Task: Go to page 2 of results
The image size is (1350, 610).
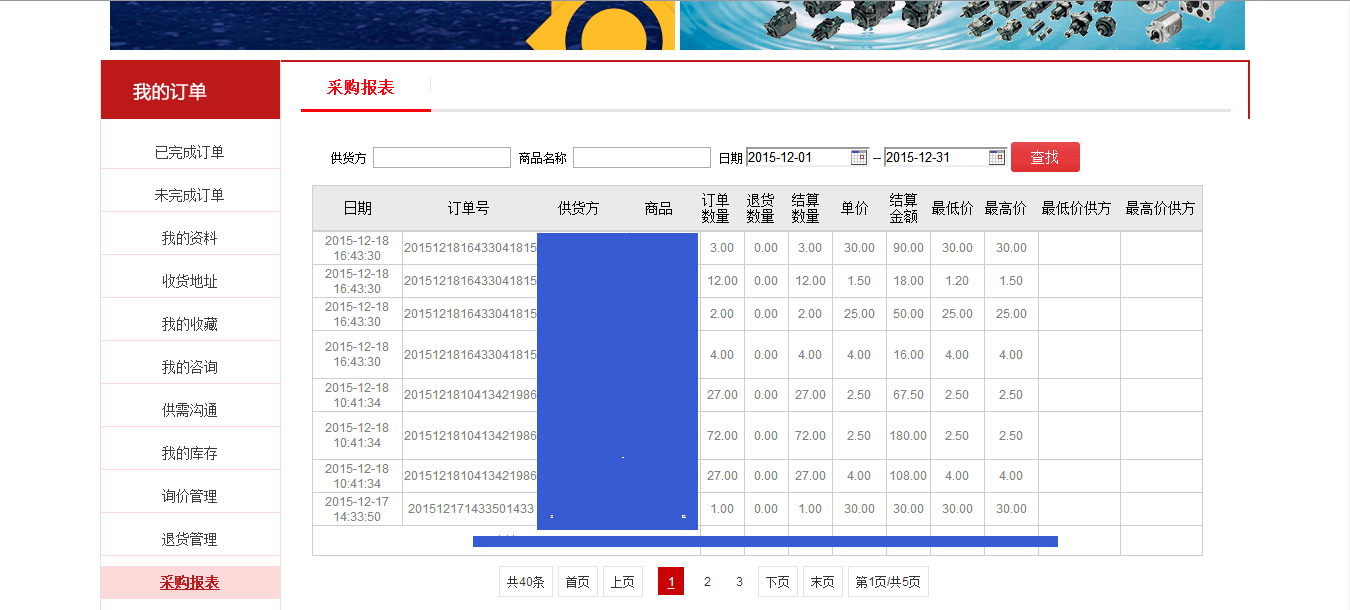Action: (x=707, y=582)
